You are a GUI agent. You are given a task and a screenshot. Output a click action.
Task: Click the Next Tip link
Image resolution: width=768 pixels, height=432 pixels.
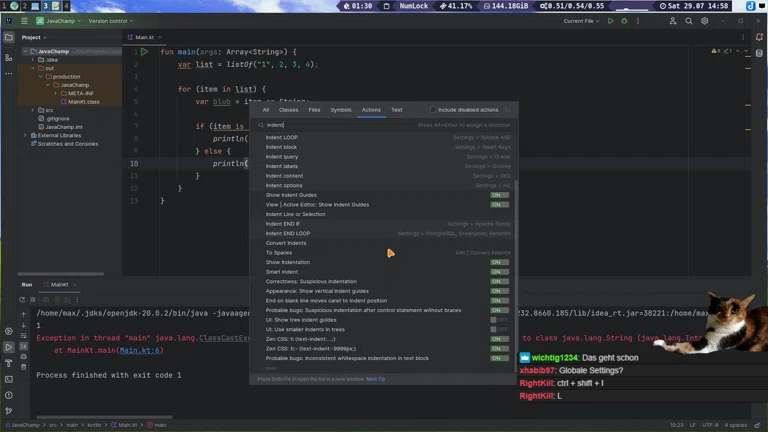click(x=376, y=379)
